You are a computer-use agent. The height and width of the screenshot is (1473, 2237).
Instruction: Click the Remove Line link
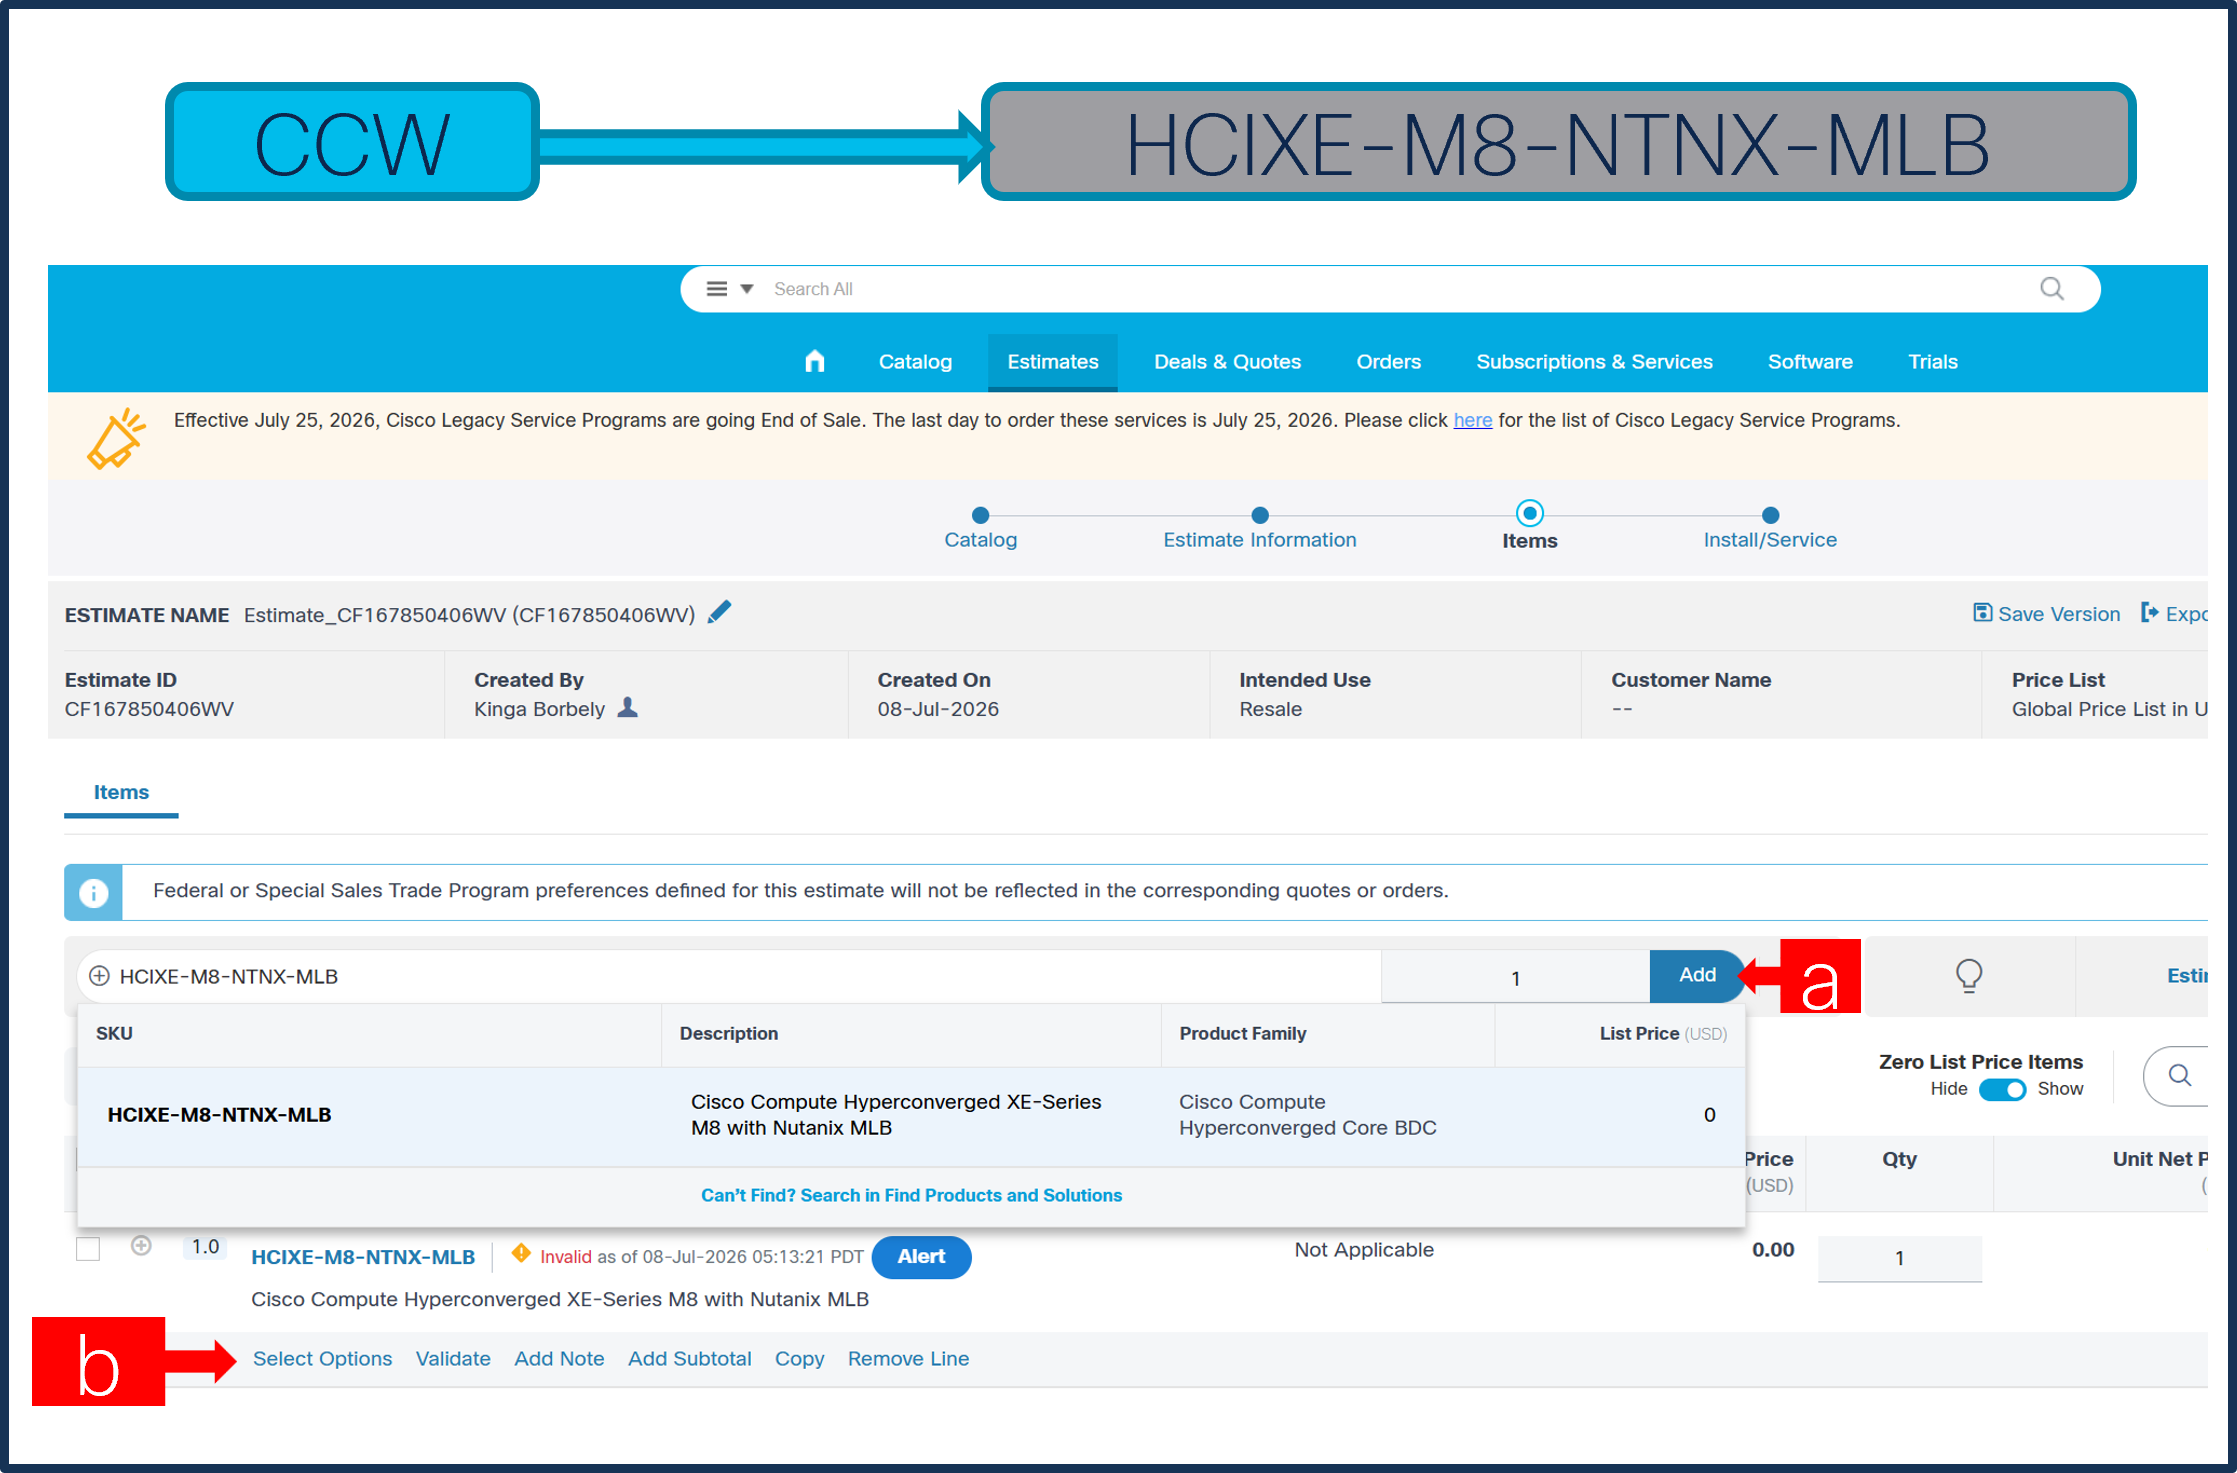(908, 1359)
